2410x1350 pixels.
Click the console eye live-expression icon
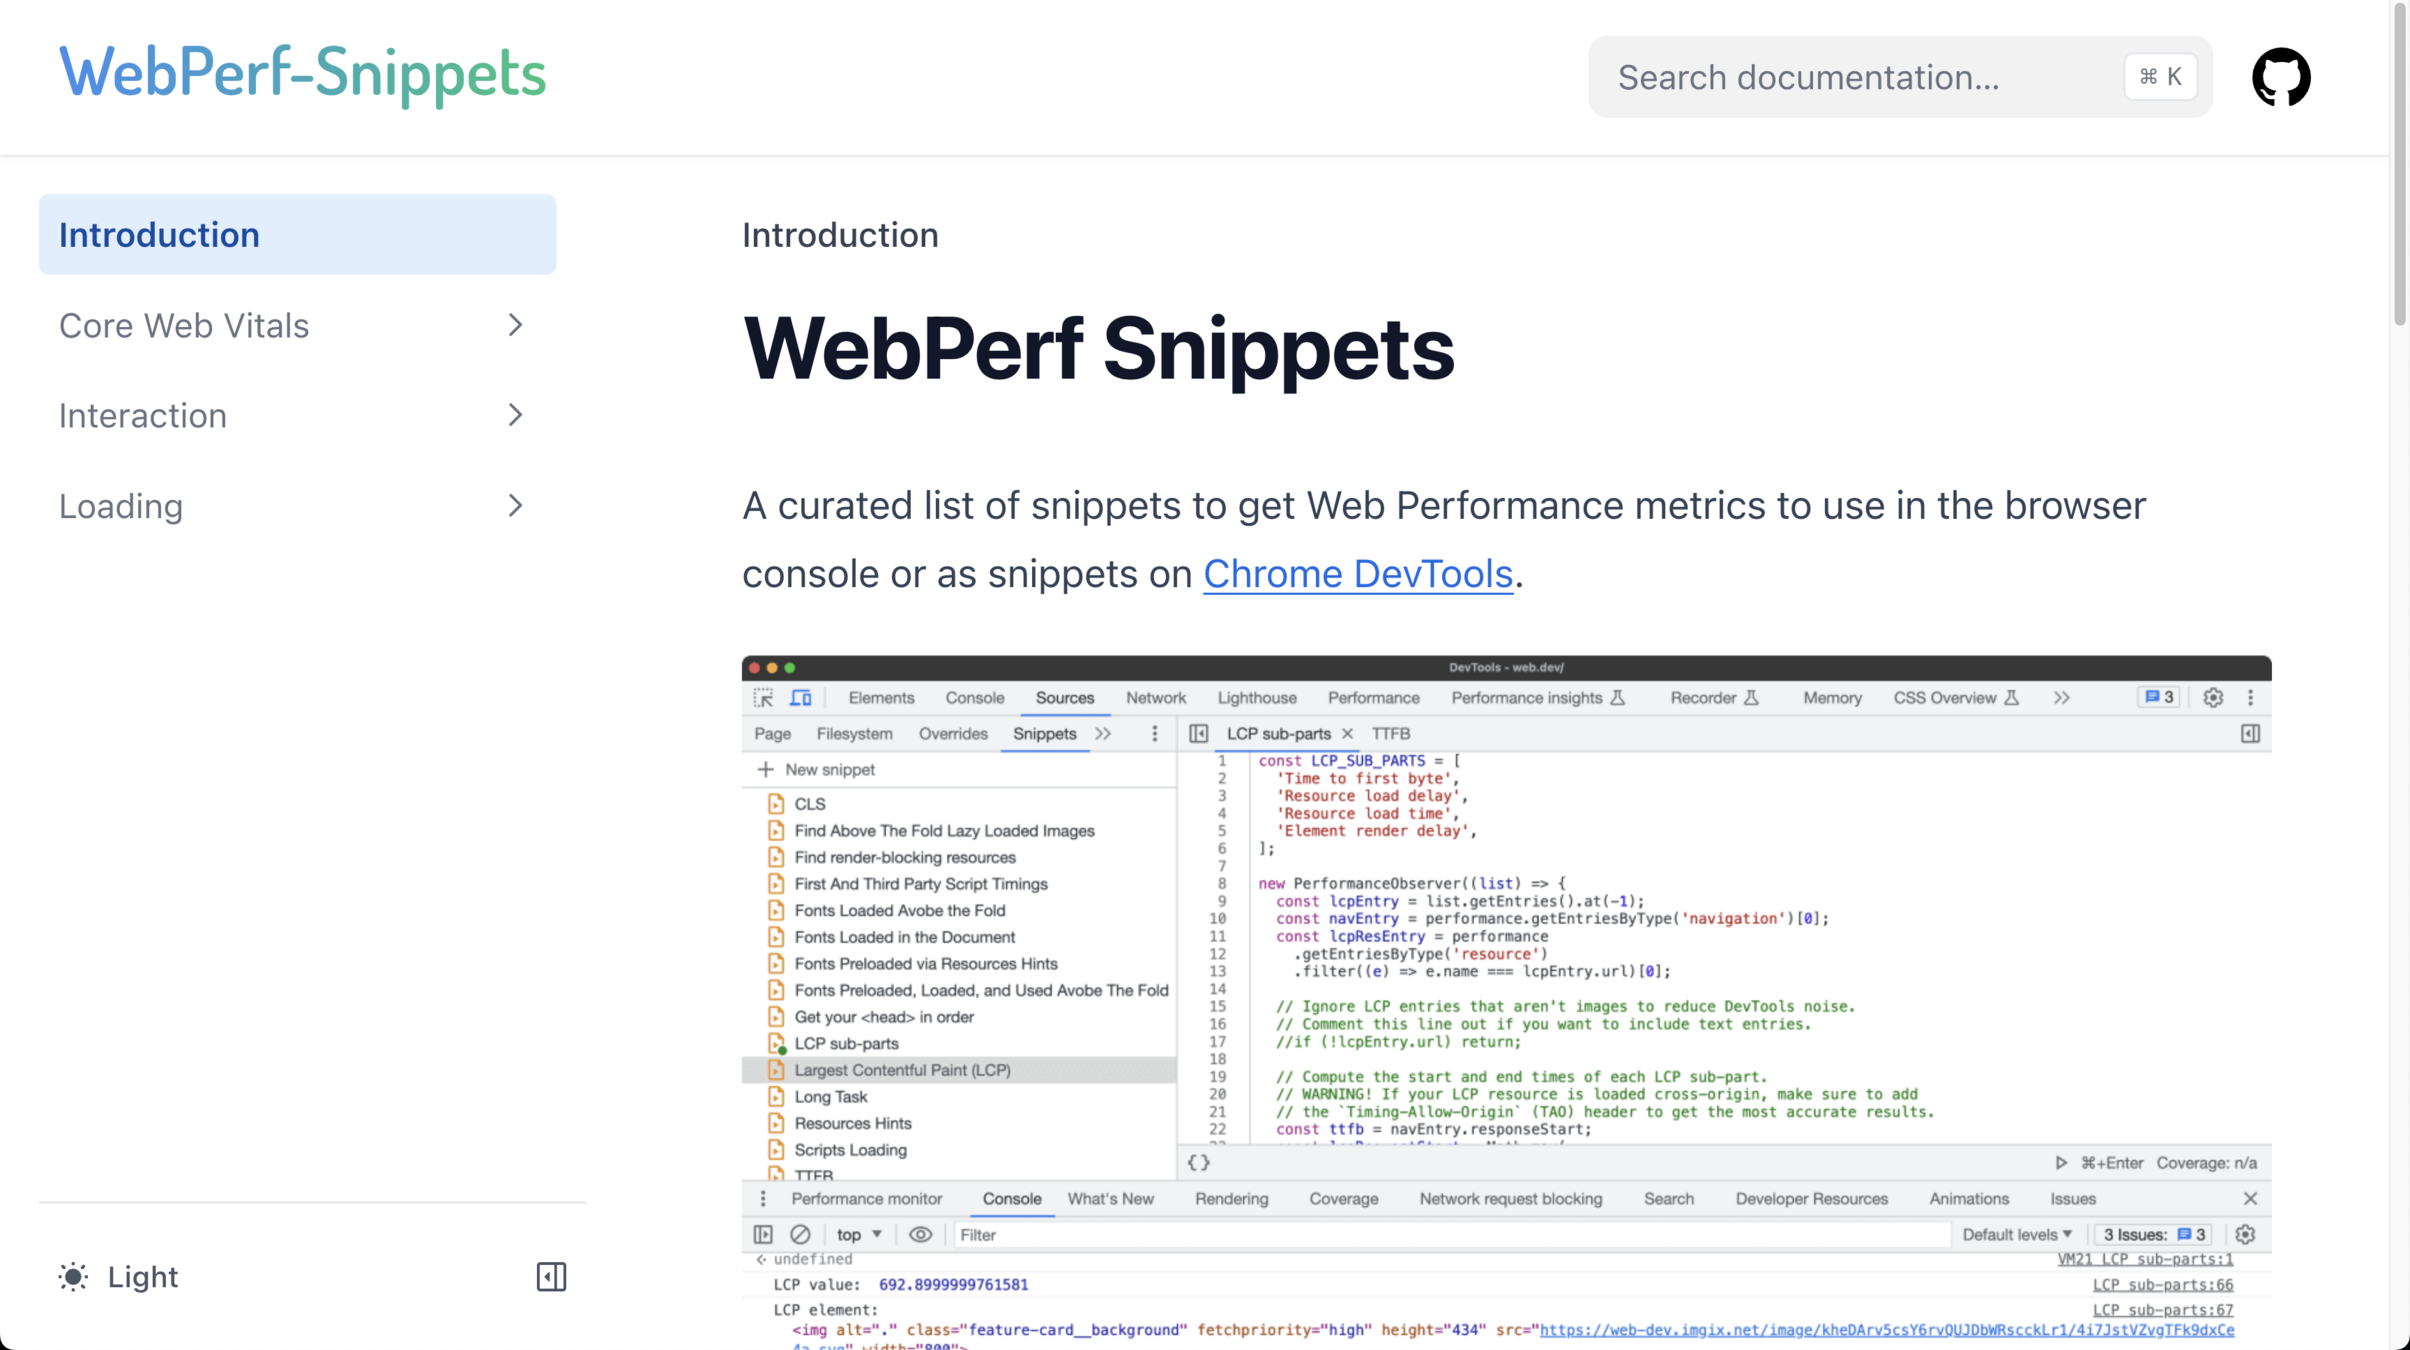point(920,1234)
